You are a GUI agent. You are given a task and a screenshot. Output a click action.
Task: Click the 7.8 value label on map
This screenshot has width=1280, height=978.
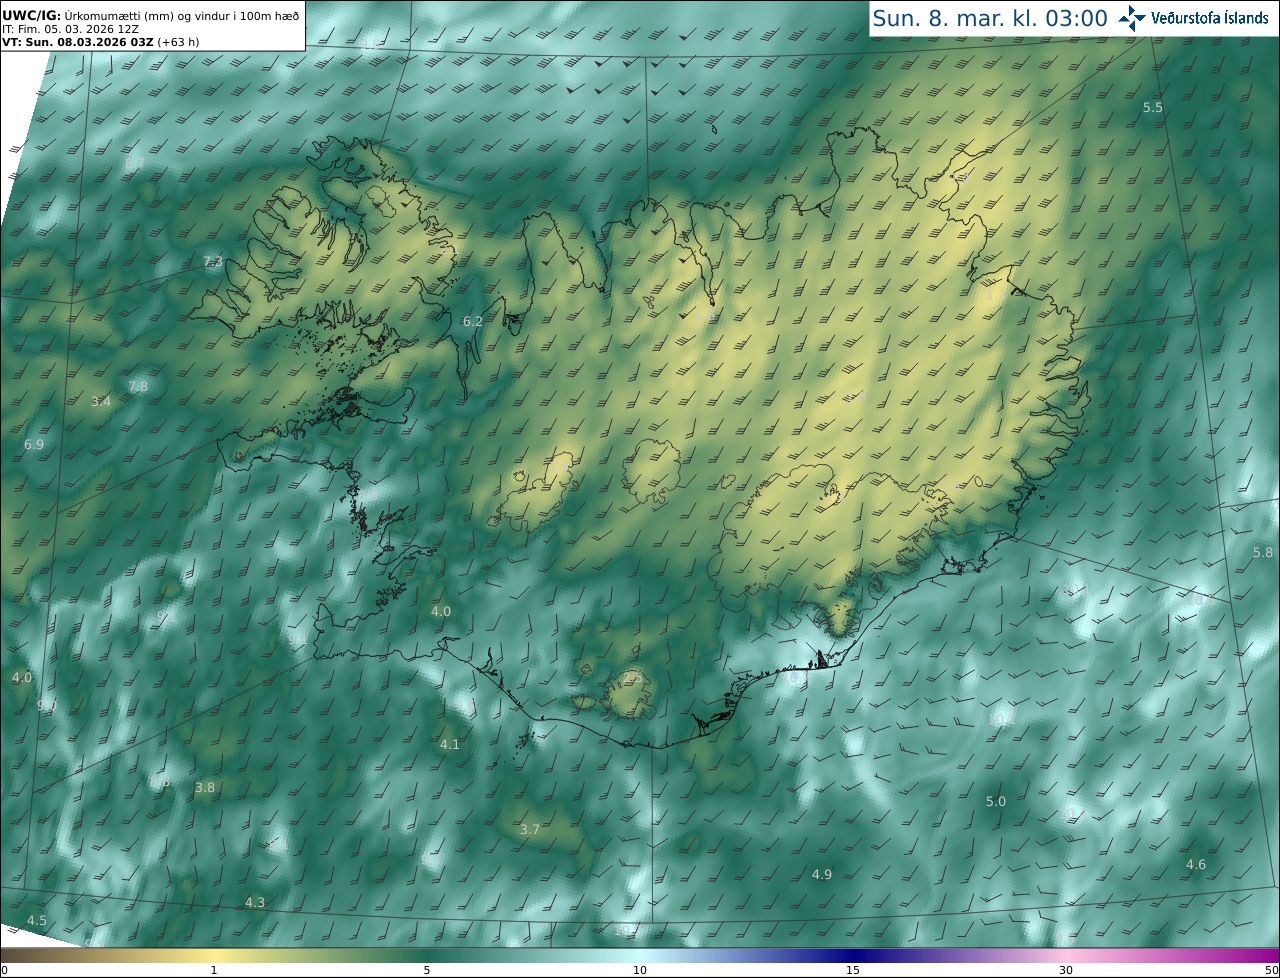coord(138,386)
